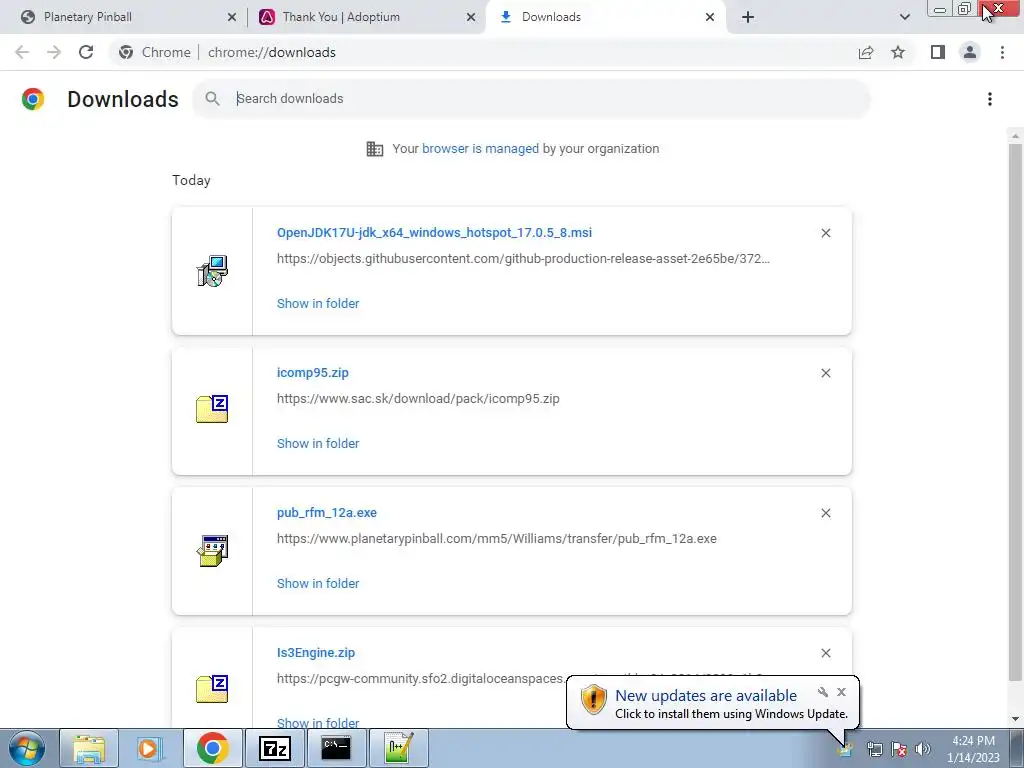The width and height of the screenshot is (1024, 768).
Task: Click the page vertical scrollbar
Action: click(1014, 411)
